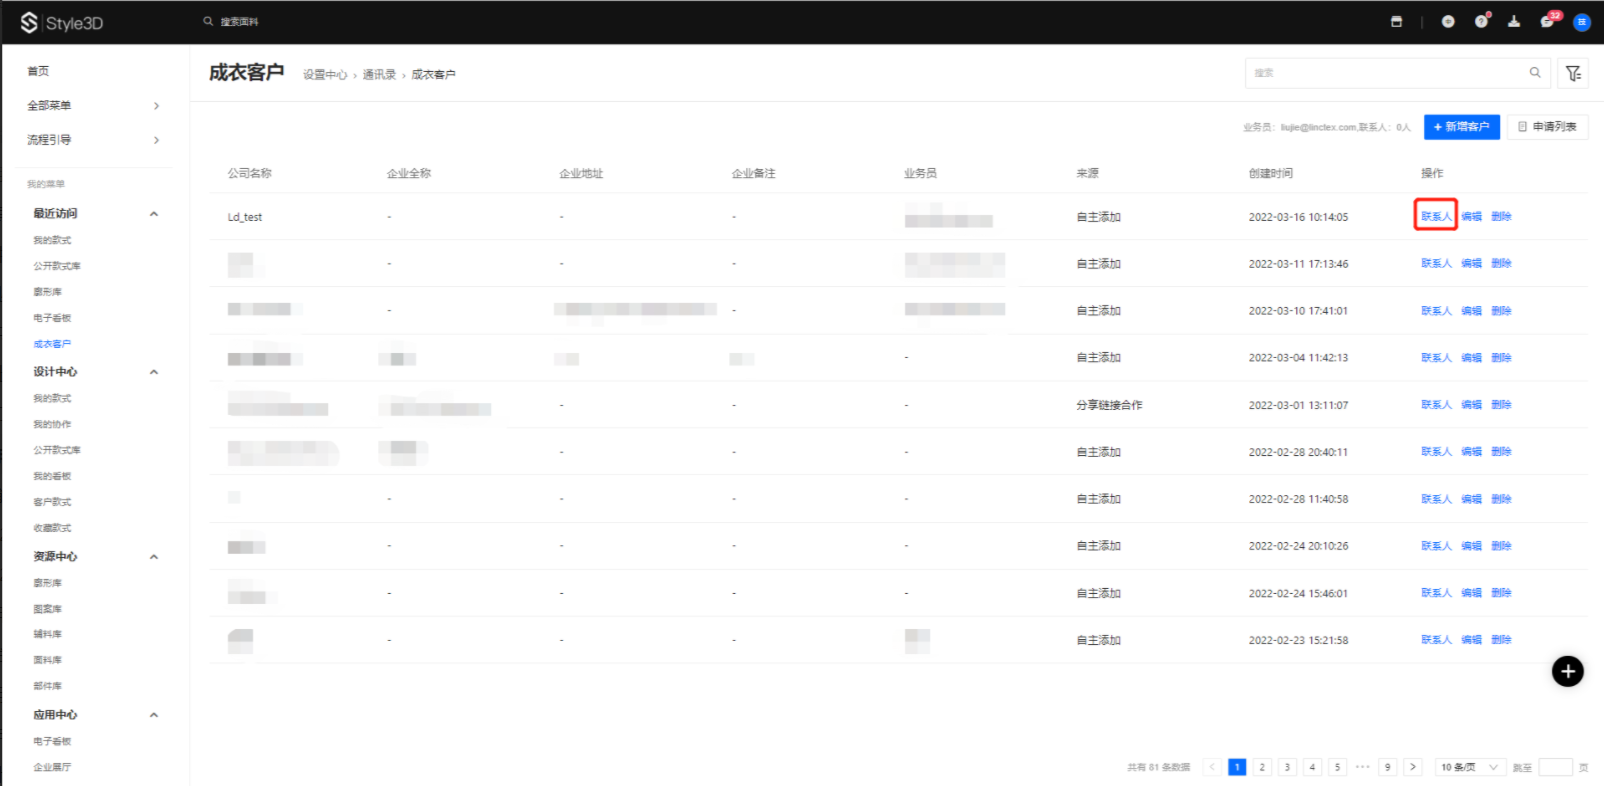Viewport: 1604px width, 786px height.
Task: Go to 首页 in the sidebar
Action: pos(38,71)
